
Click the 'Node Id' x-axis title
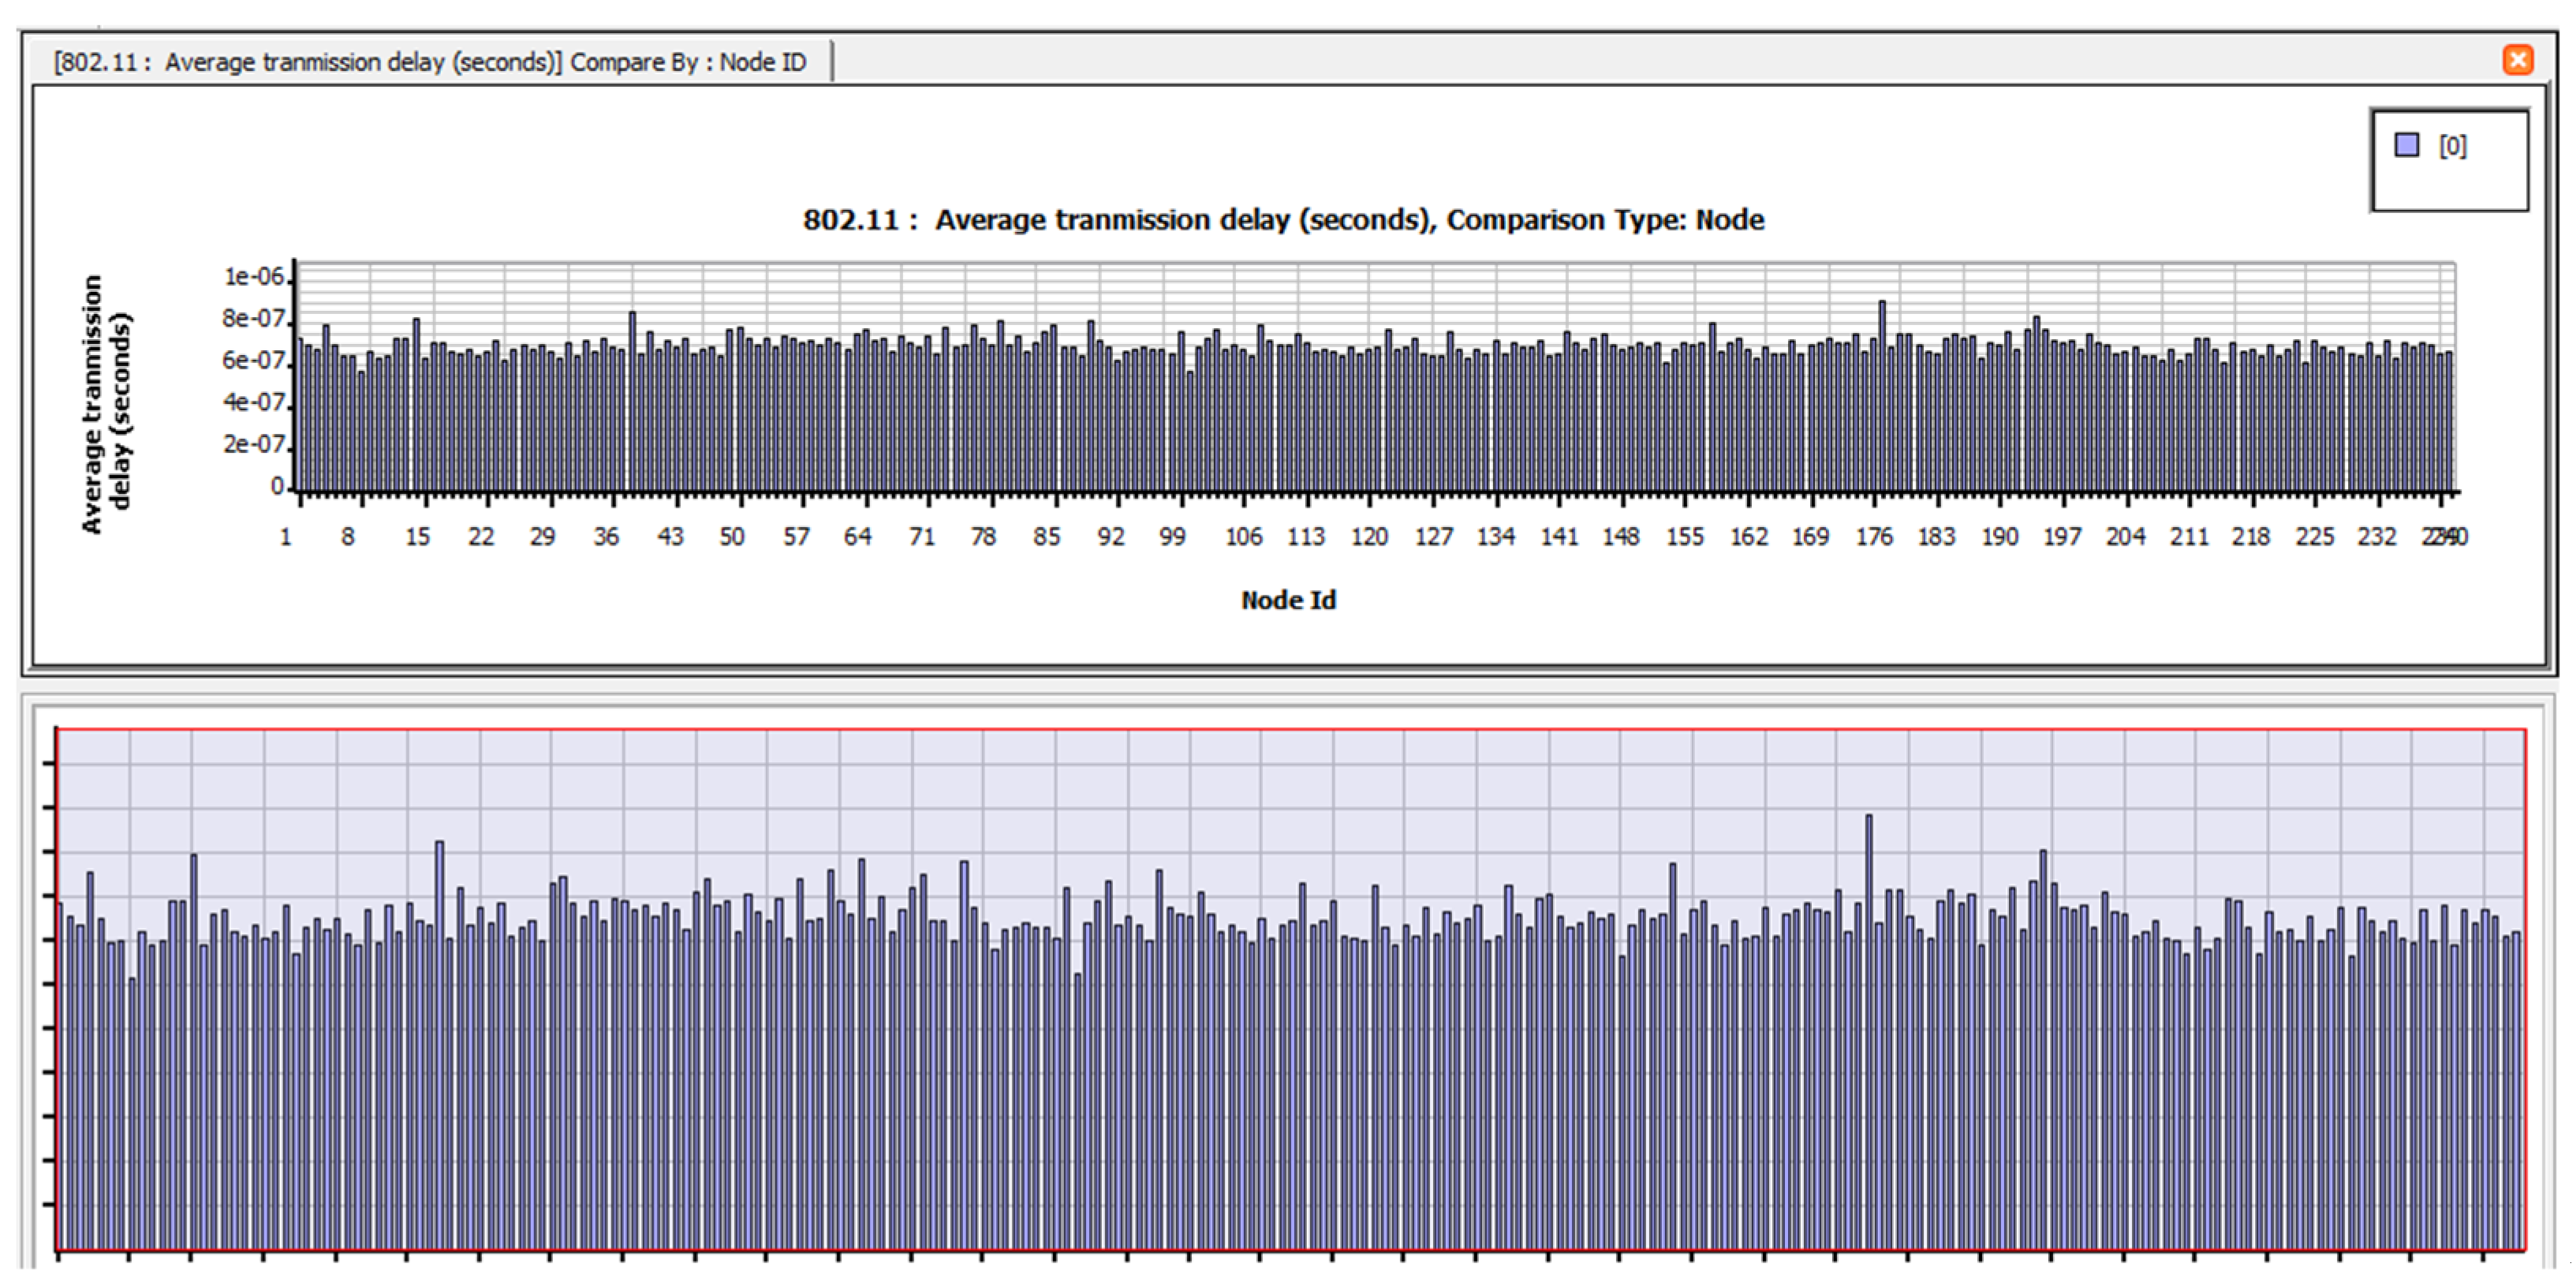point(1288,600)
